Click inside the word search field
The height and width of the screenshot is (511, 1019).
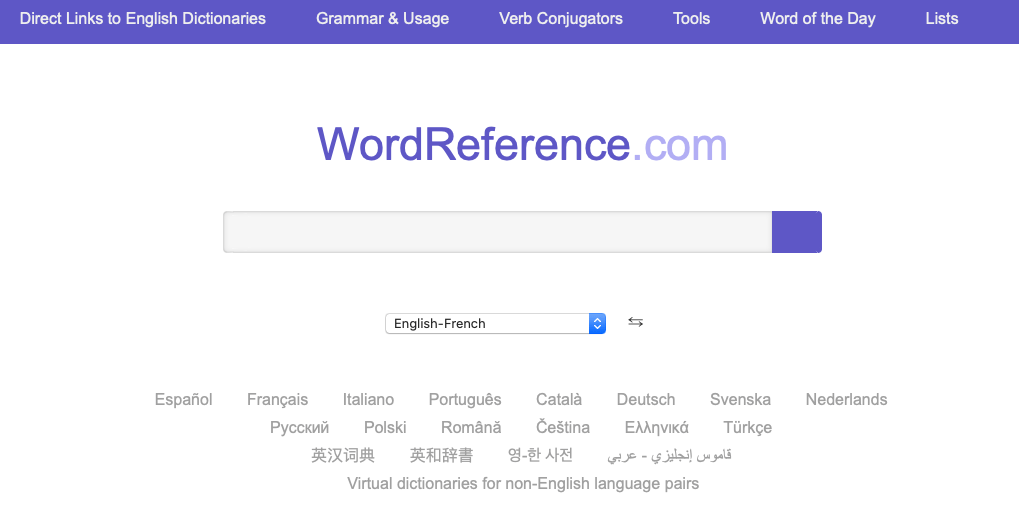tap(497, 232)
